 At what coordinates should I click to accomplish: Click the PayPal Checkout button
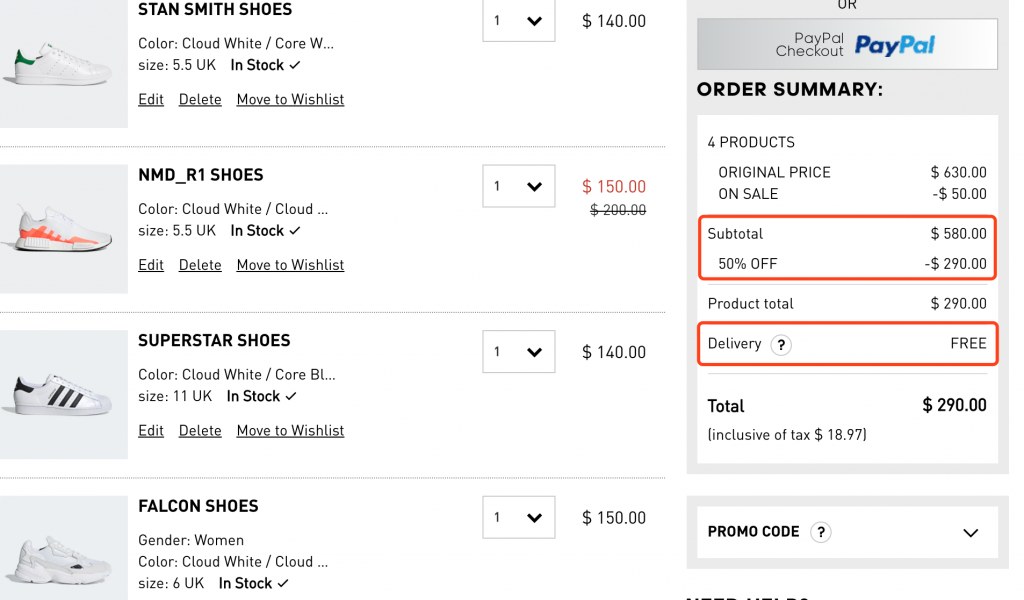tap(847, 45)
